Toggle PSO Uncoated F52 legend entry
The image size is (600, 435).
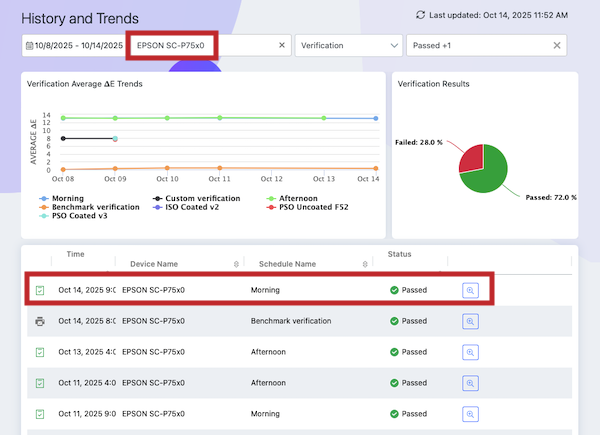[319, 207]
